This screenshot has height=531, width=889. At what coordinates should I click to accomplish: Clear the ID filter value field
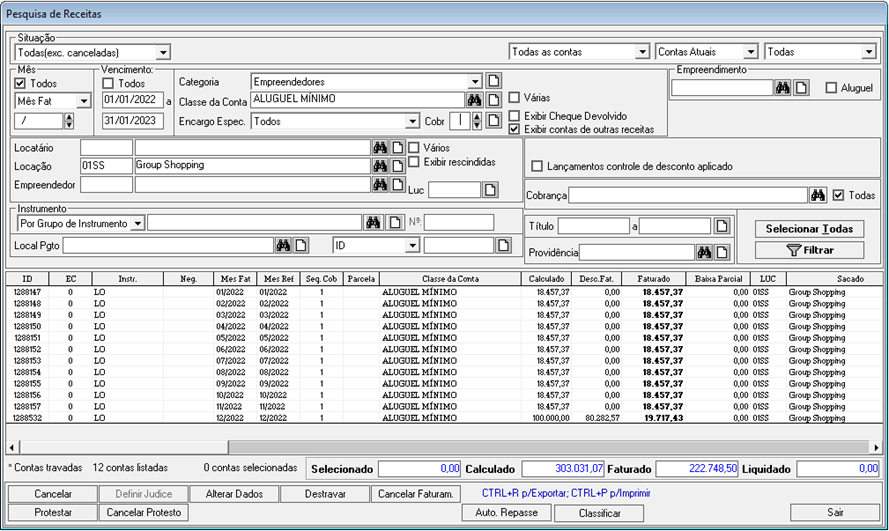[x=503, y=245]
